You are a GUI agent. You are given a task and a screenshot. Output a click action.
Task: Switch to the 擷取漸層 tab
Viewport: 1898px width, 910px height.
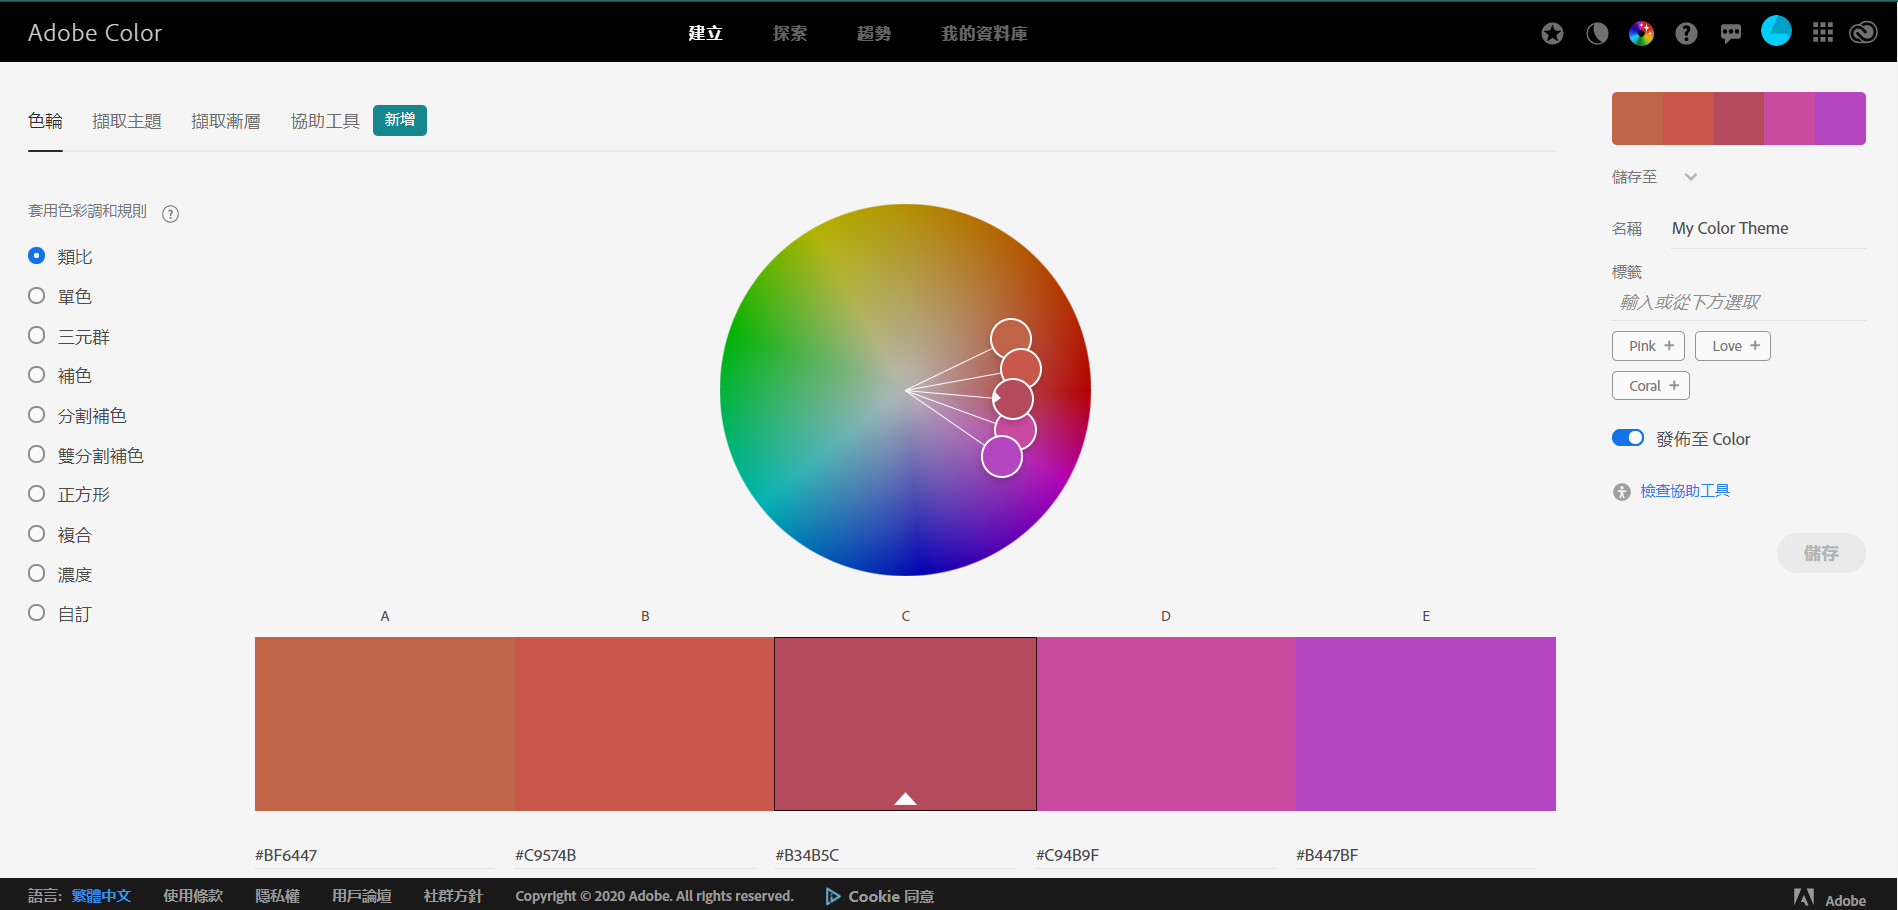click(x=226, y=121)
